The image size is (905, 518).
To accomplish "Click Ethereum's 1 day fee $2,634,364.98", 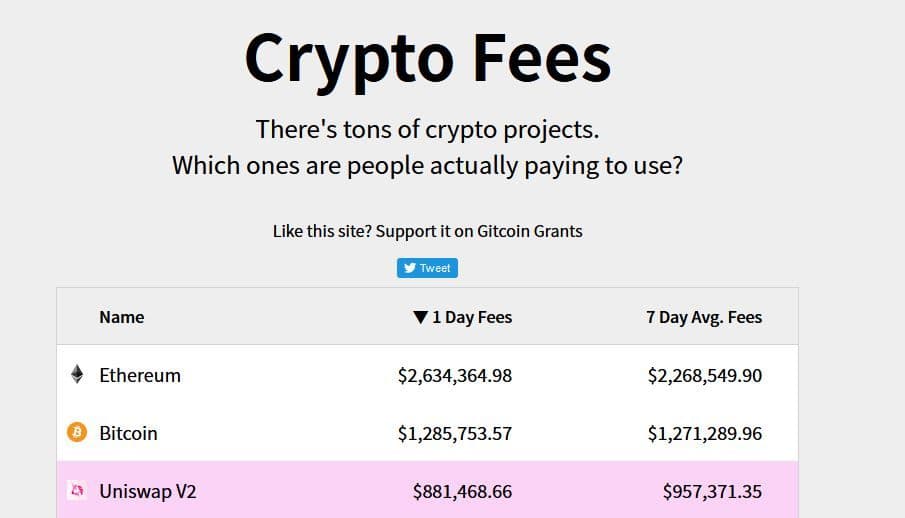I will click(x=454, y=375).
